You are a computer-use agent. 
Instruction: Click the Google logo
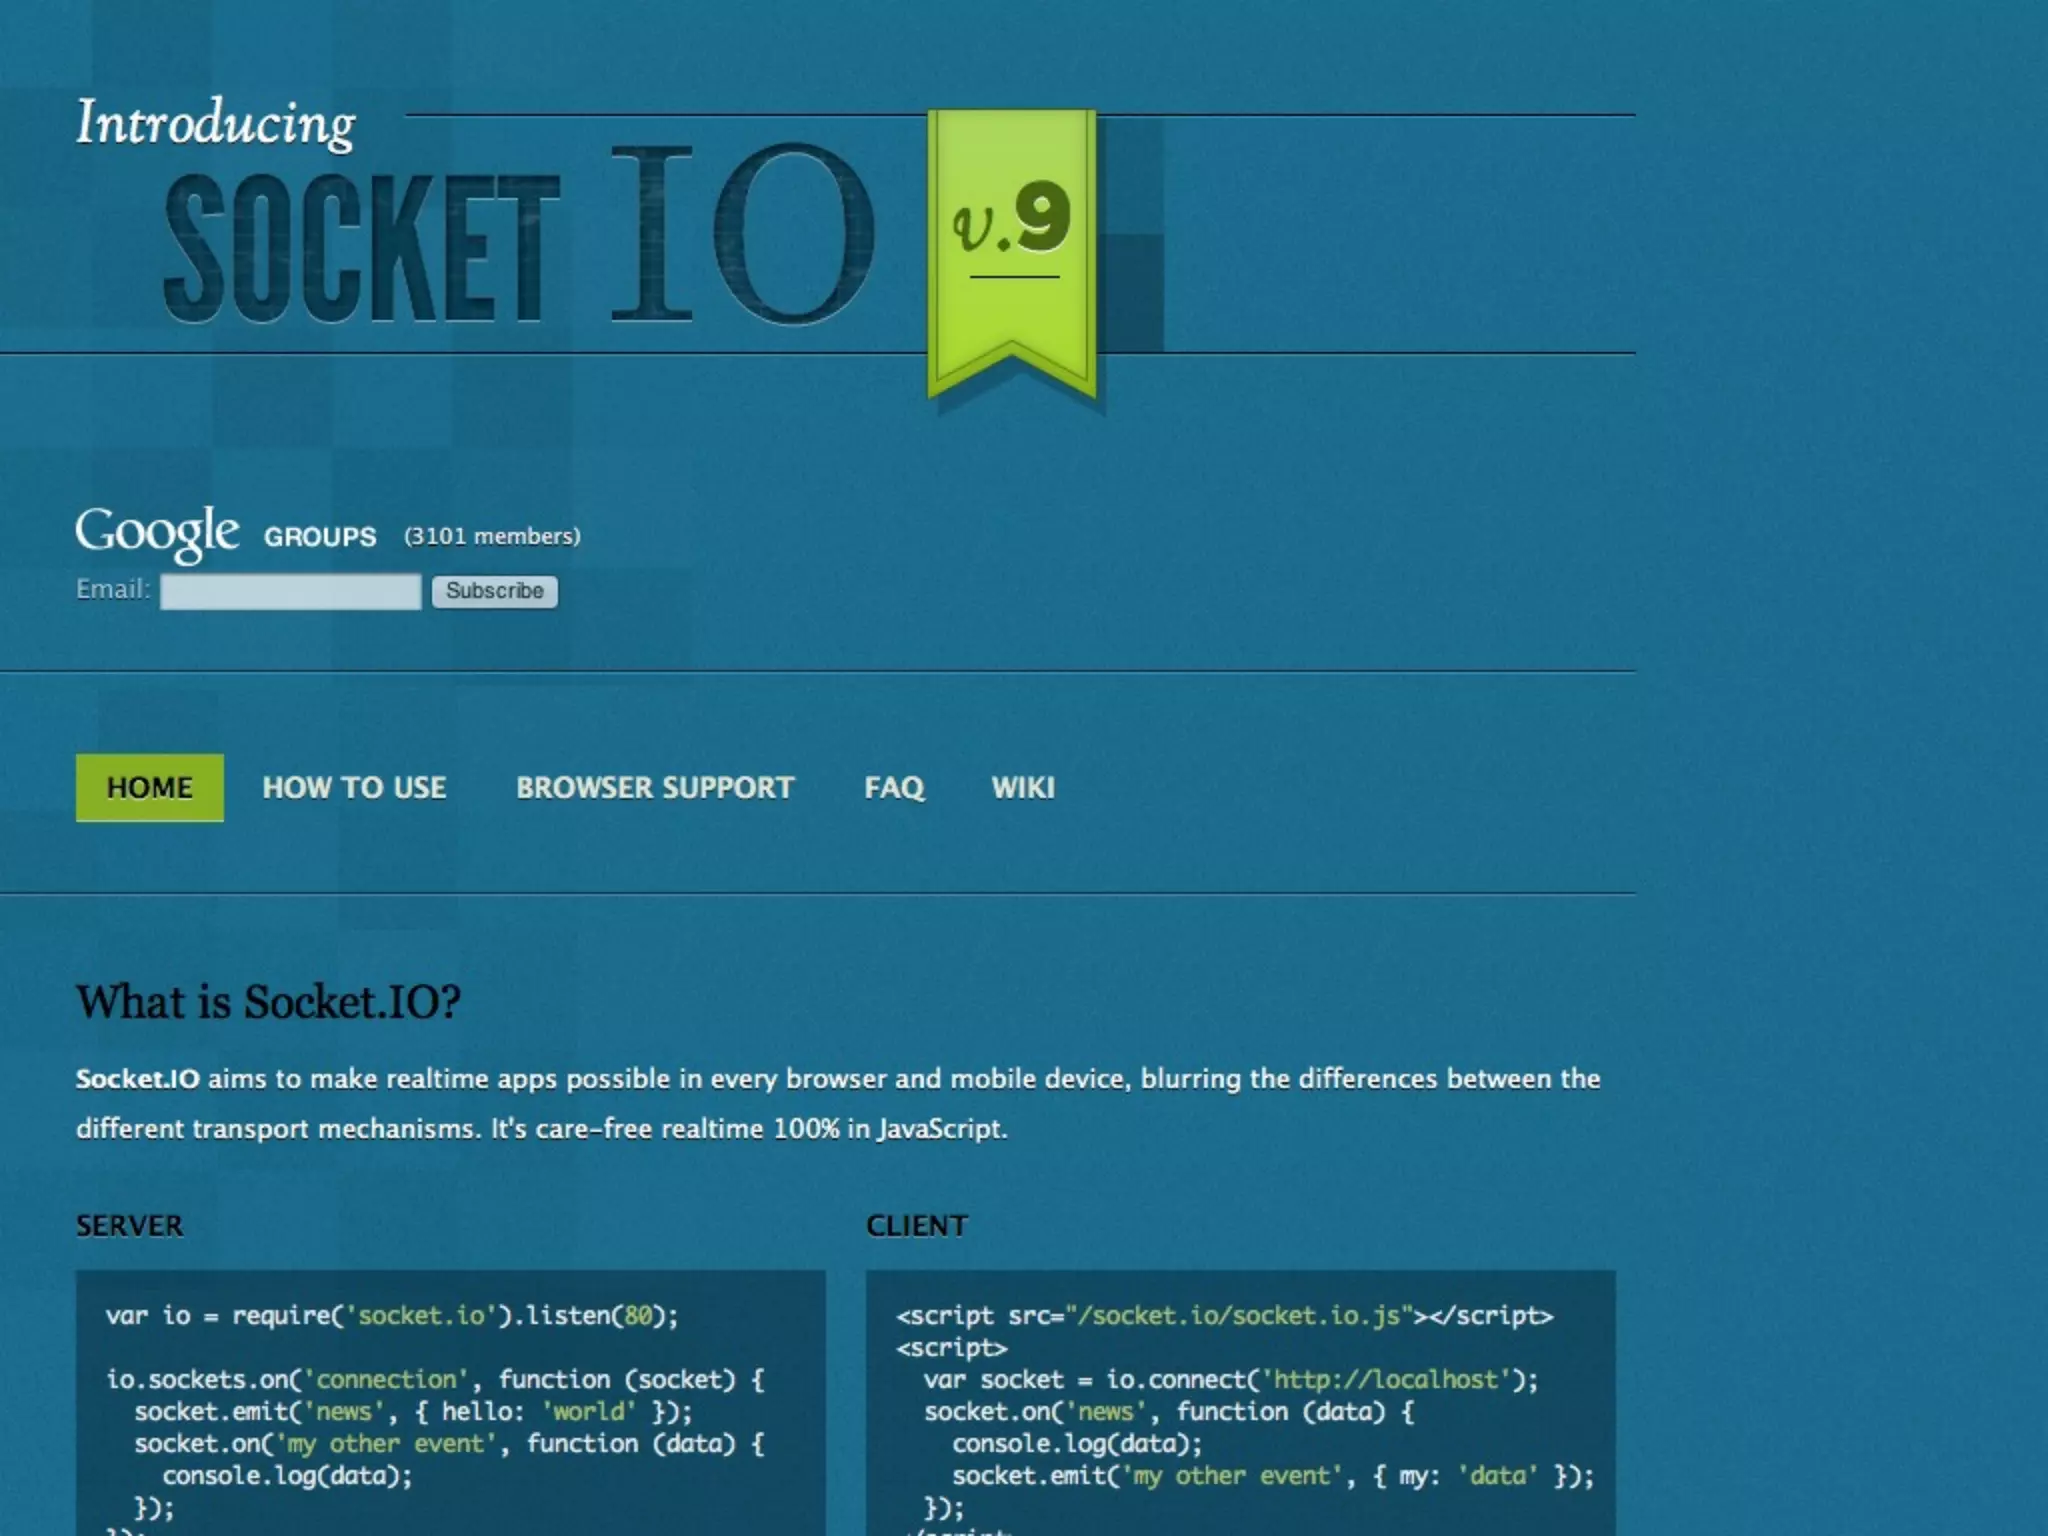point(157,532)
